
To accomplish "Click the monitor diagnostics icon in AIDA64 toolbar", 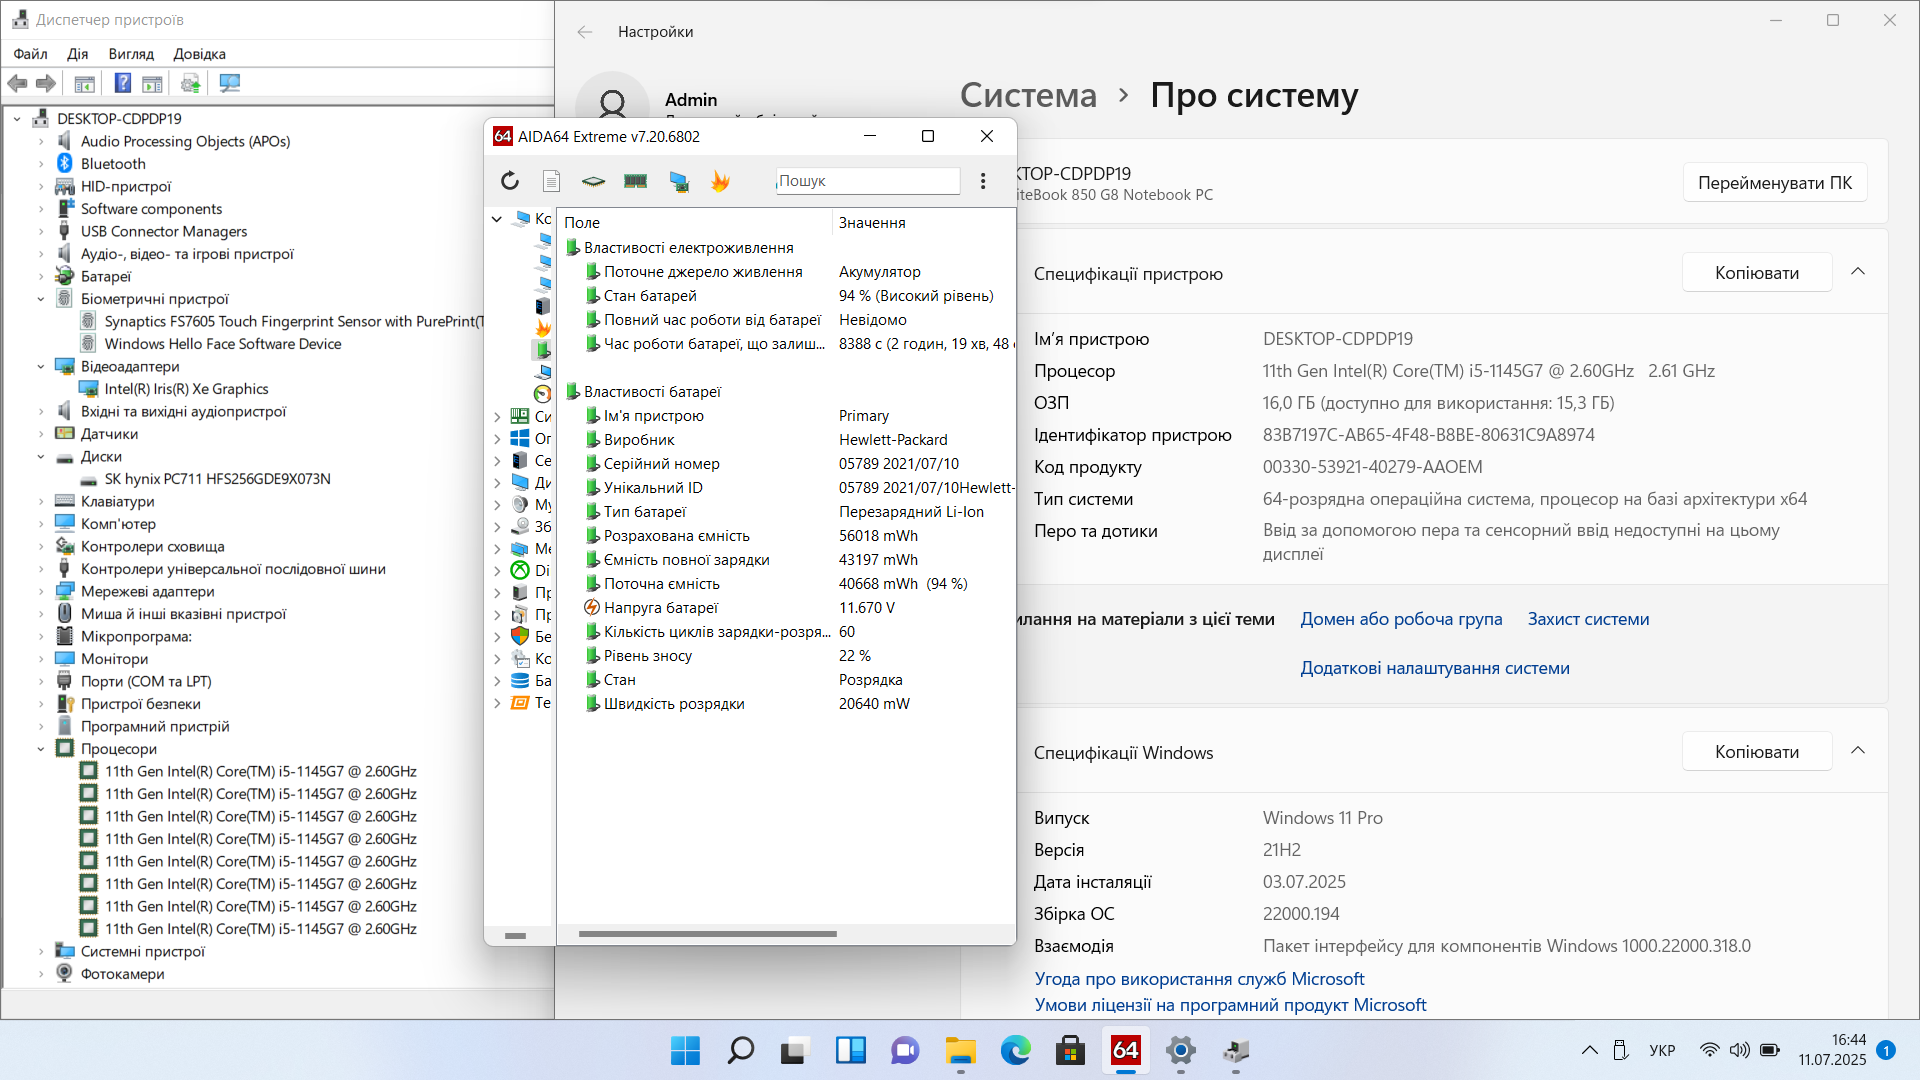I will (679, 181).
